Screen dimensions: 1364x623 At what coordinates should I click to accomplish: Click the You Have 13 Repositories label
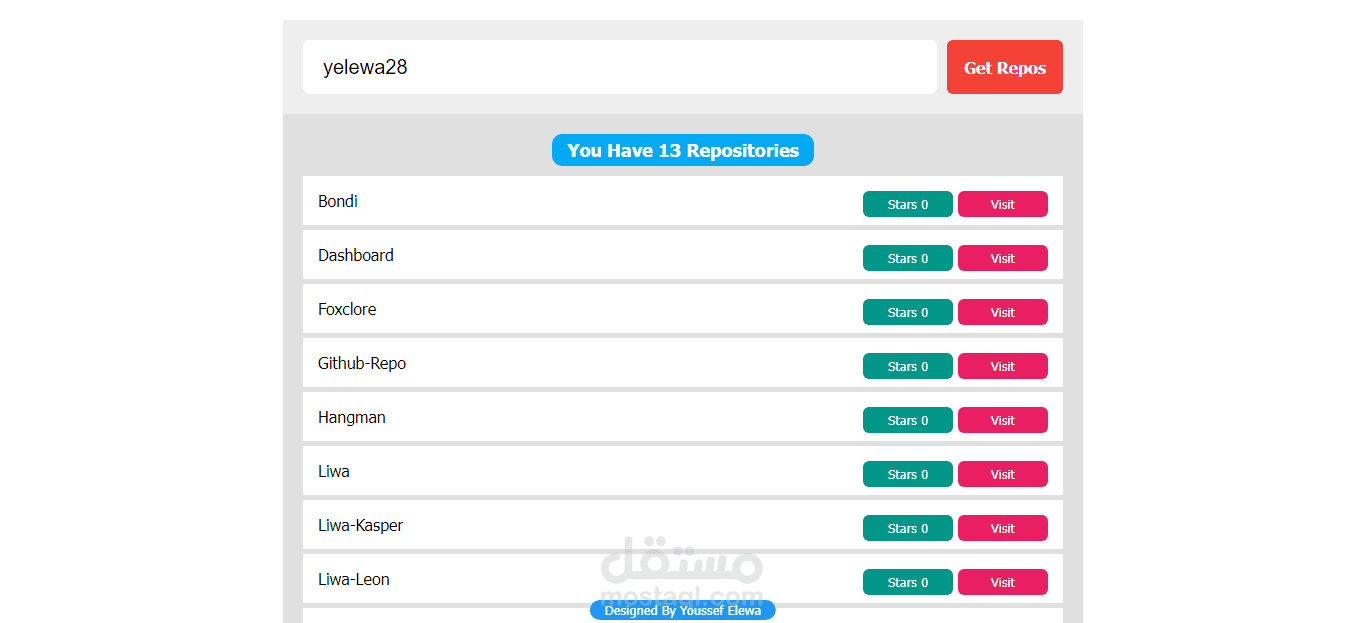point(682,150)
